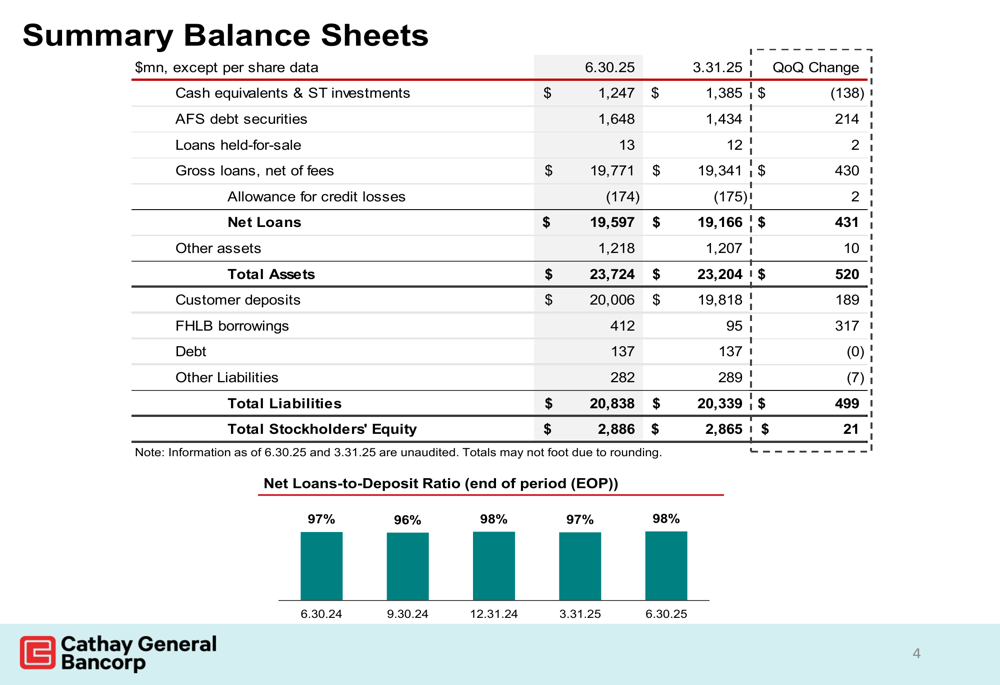
Task: Select the 19,818 customer deposits value
Action: [x=720, y=300]
